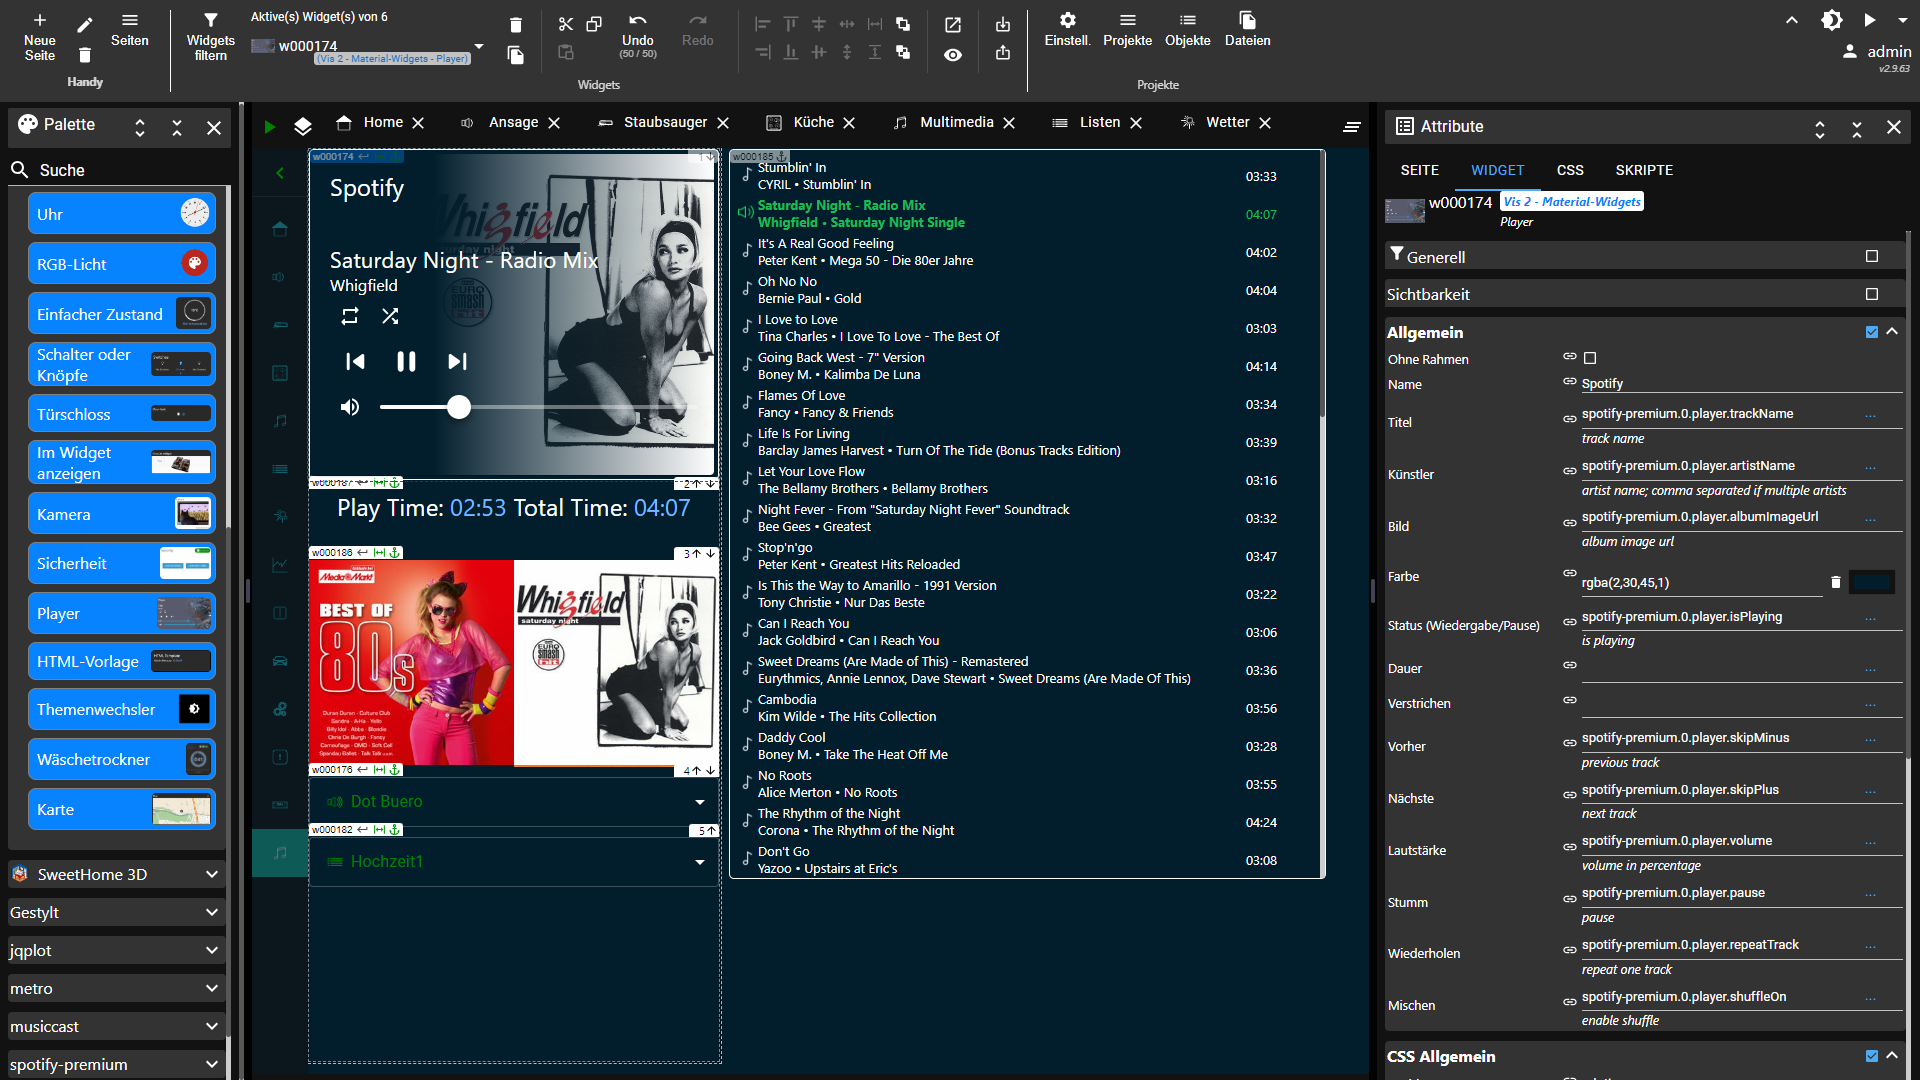The height and width of the screenshot is (1080, 1920).
Task: Open Einstell. settings gear icon
Action: pyautogui.click(x=1067, y=20)
